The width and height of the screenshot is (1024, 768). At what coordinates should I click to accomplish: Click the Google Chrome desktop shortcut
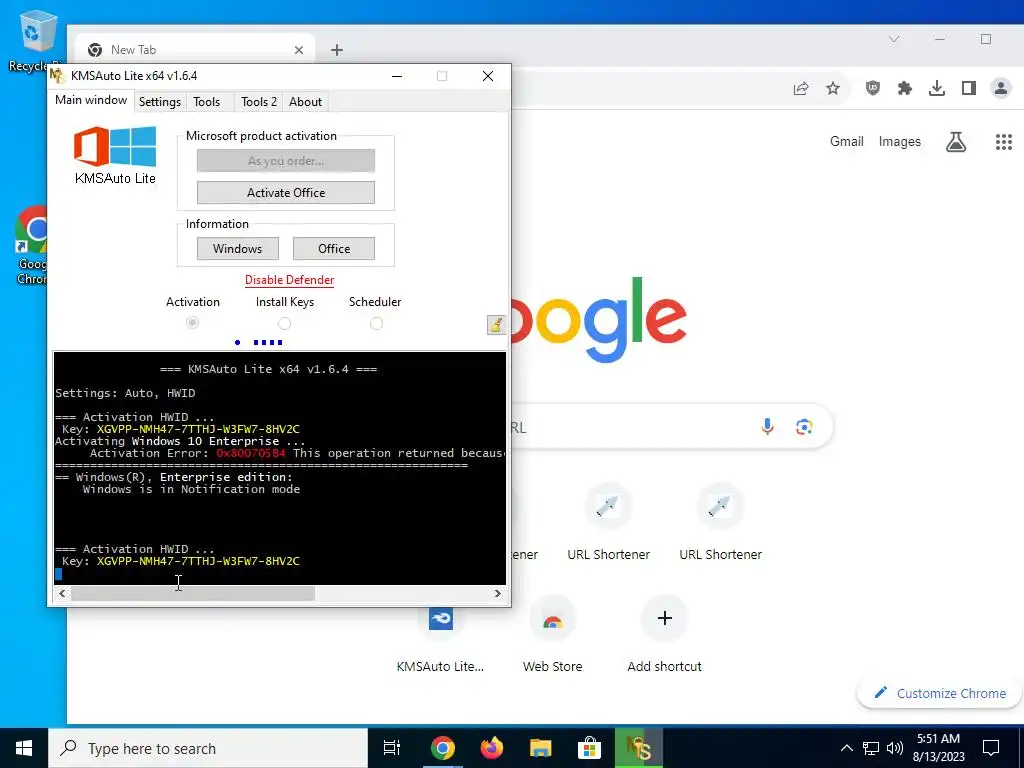pyautogui.click(x=31, y=245)
